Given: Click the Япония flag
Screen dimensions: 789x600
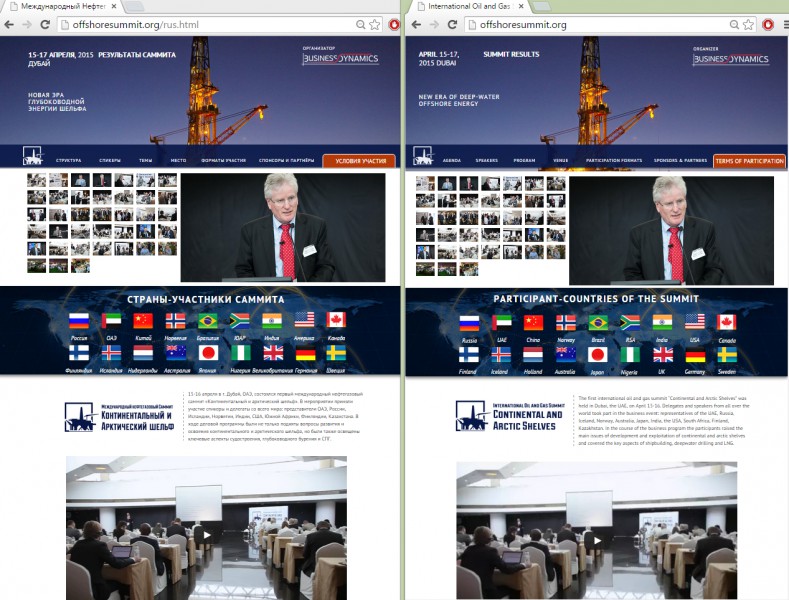Looking at the screenshot, I should point(208,353).
